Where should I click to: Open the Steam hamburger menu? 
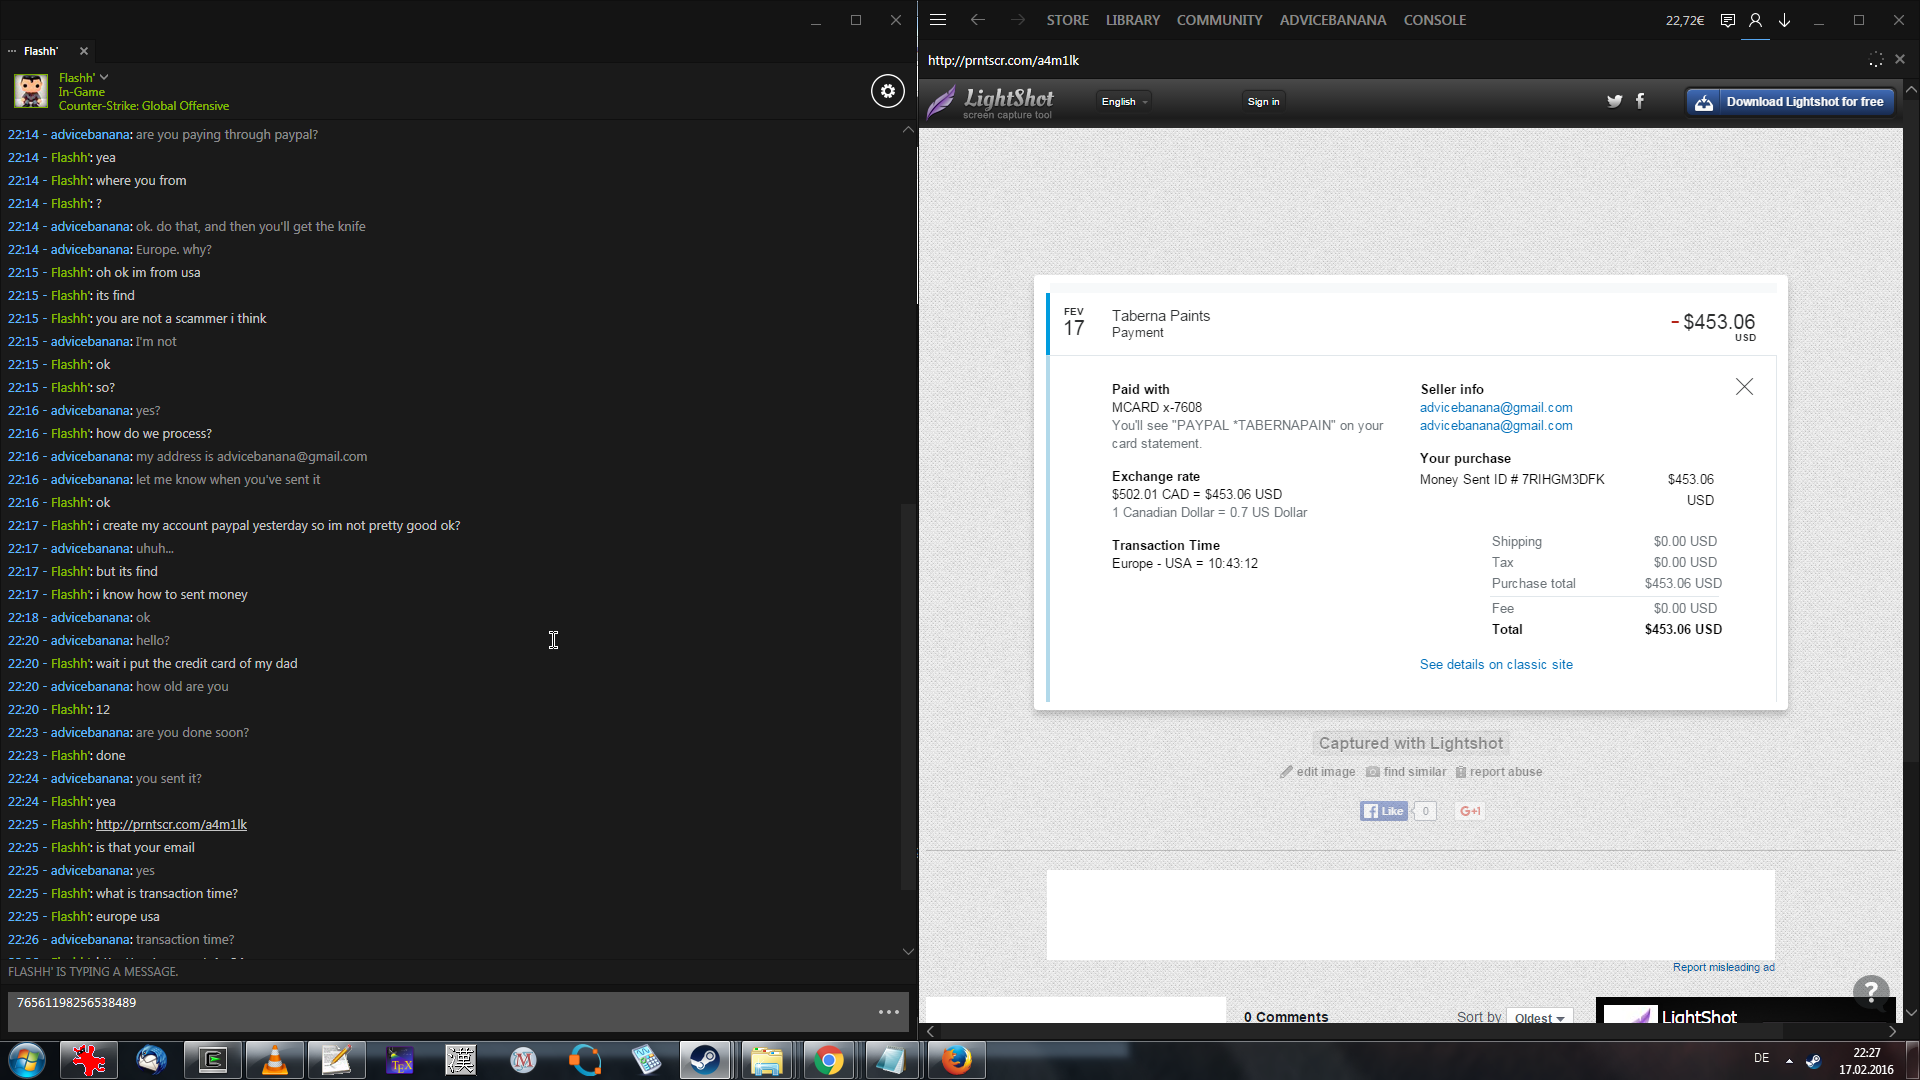[x=937, y=20]
